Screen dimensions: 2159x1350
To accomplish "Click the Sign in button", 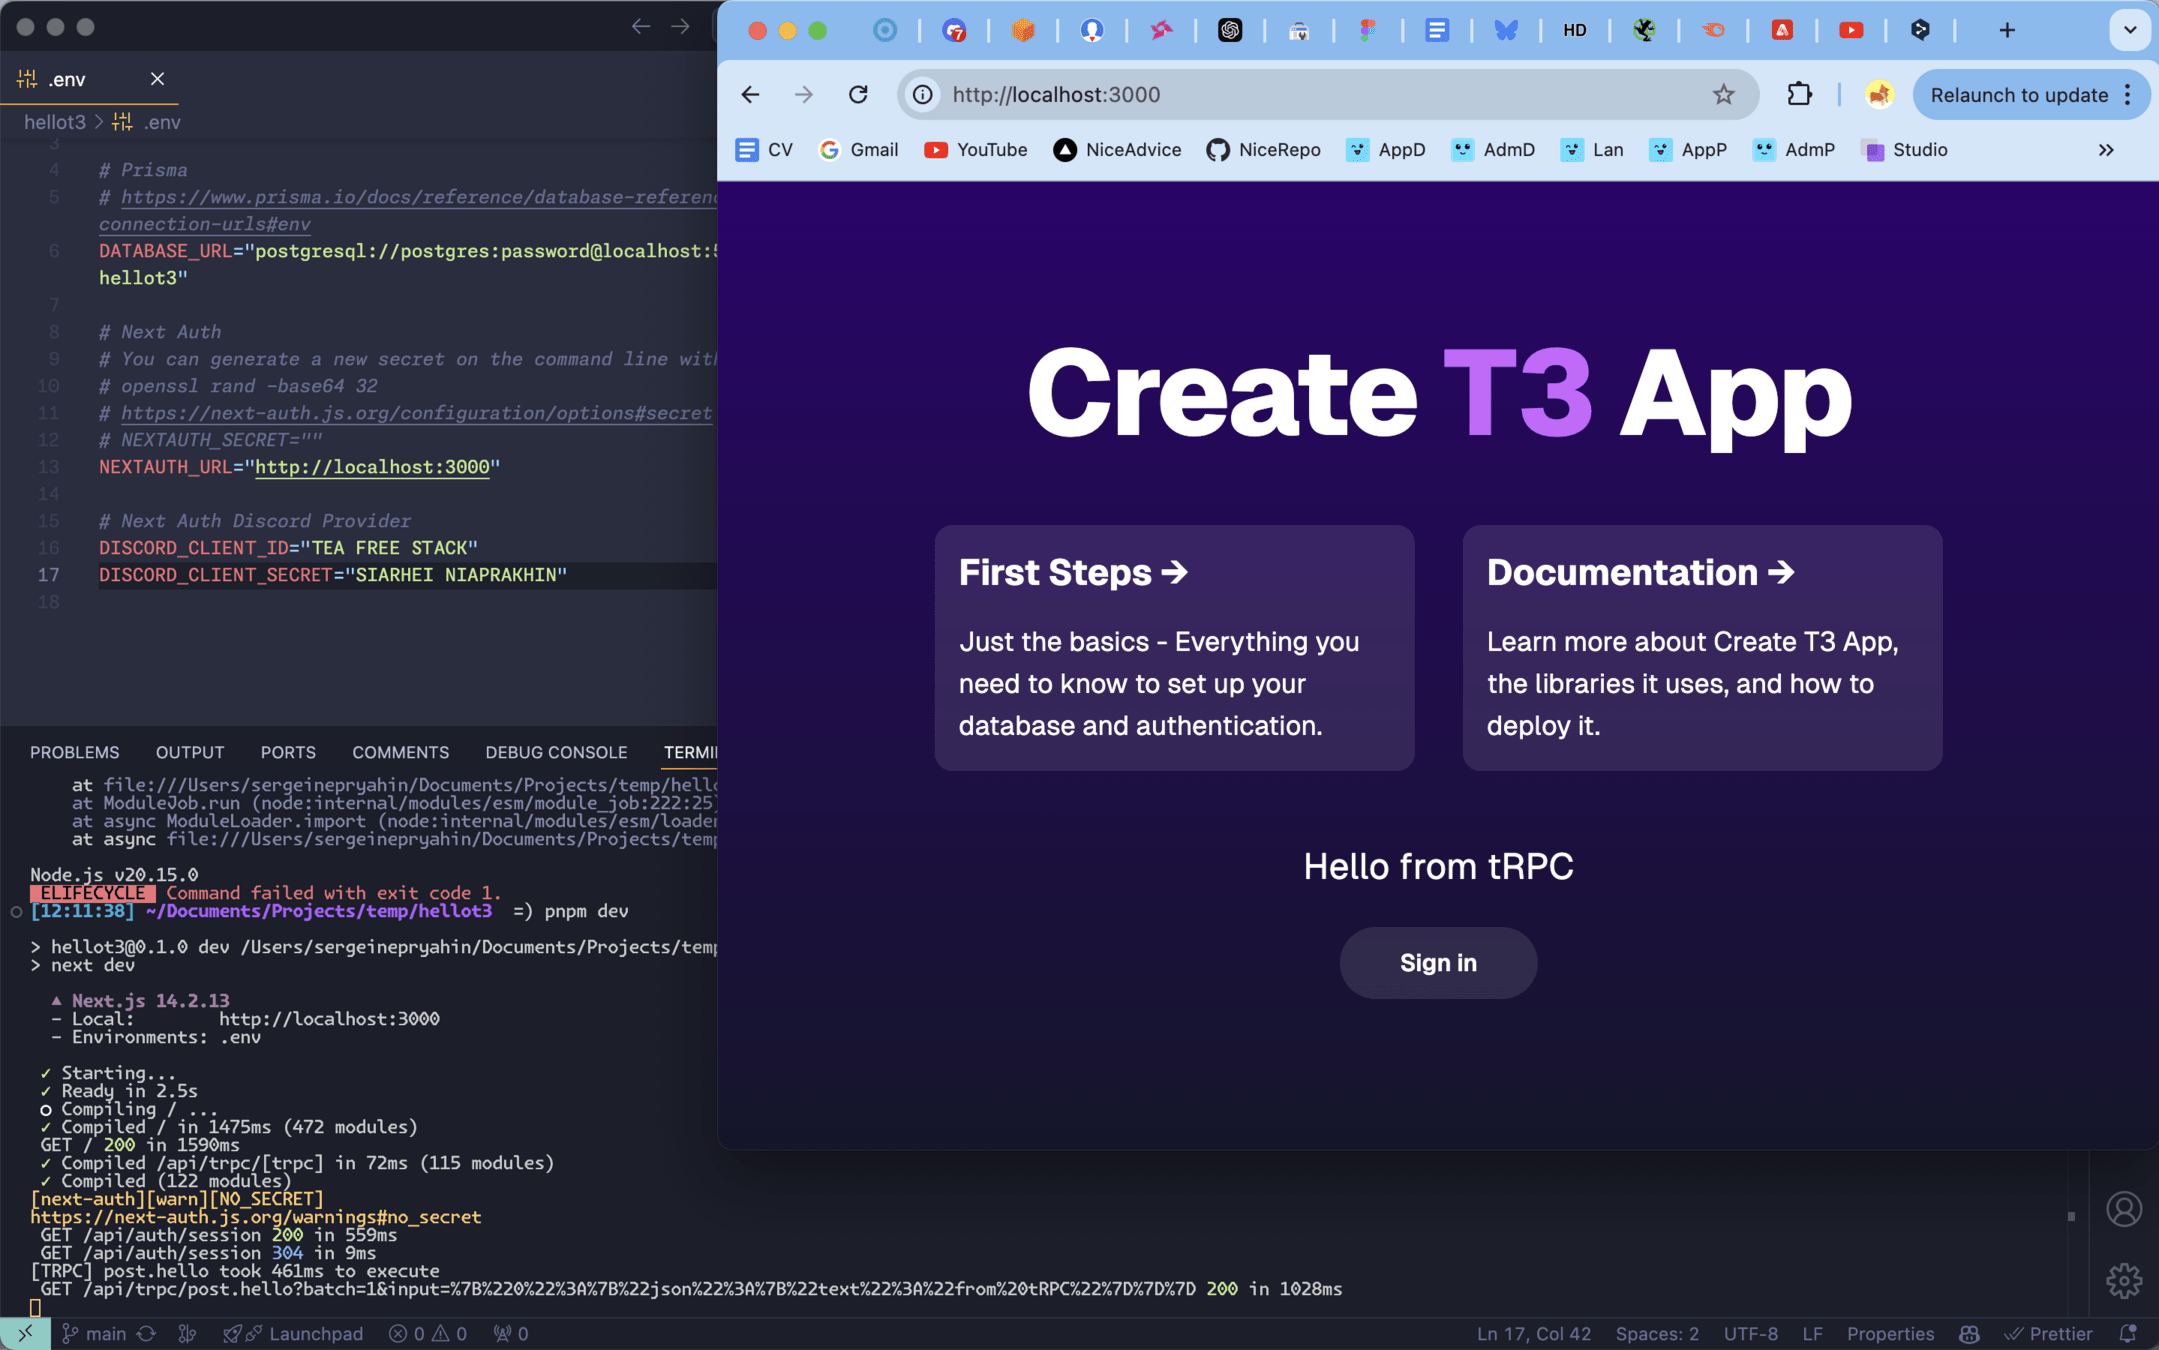I will click(x=1438, y=963).
